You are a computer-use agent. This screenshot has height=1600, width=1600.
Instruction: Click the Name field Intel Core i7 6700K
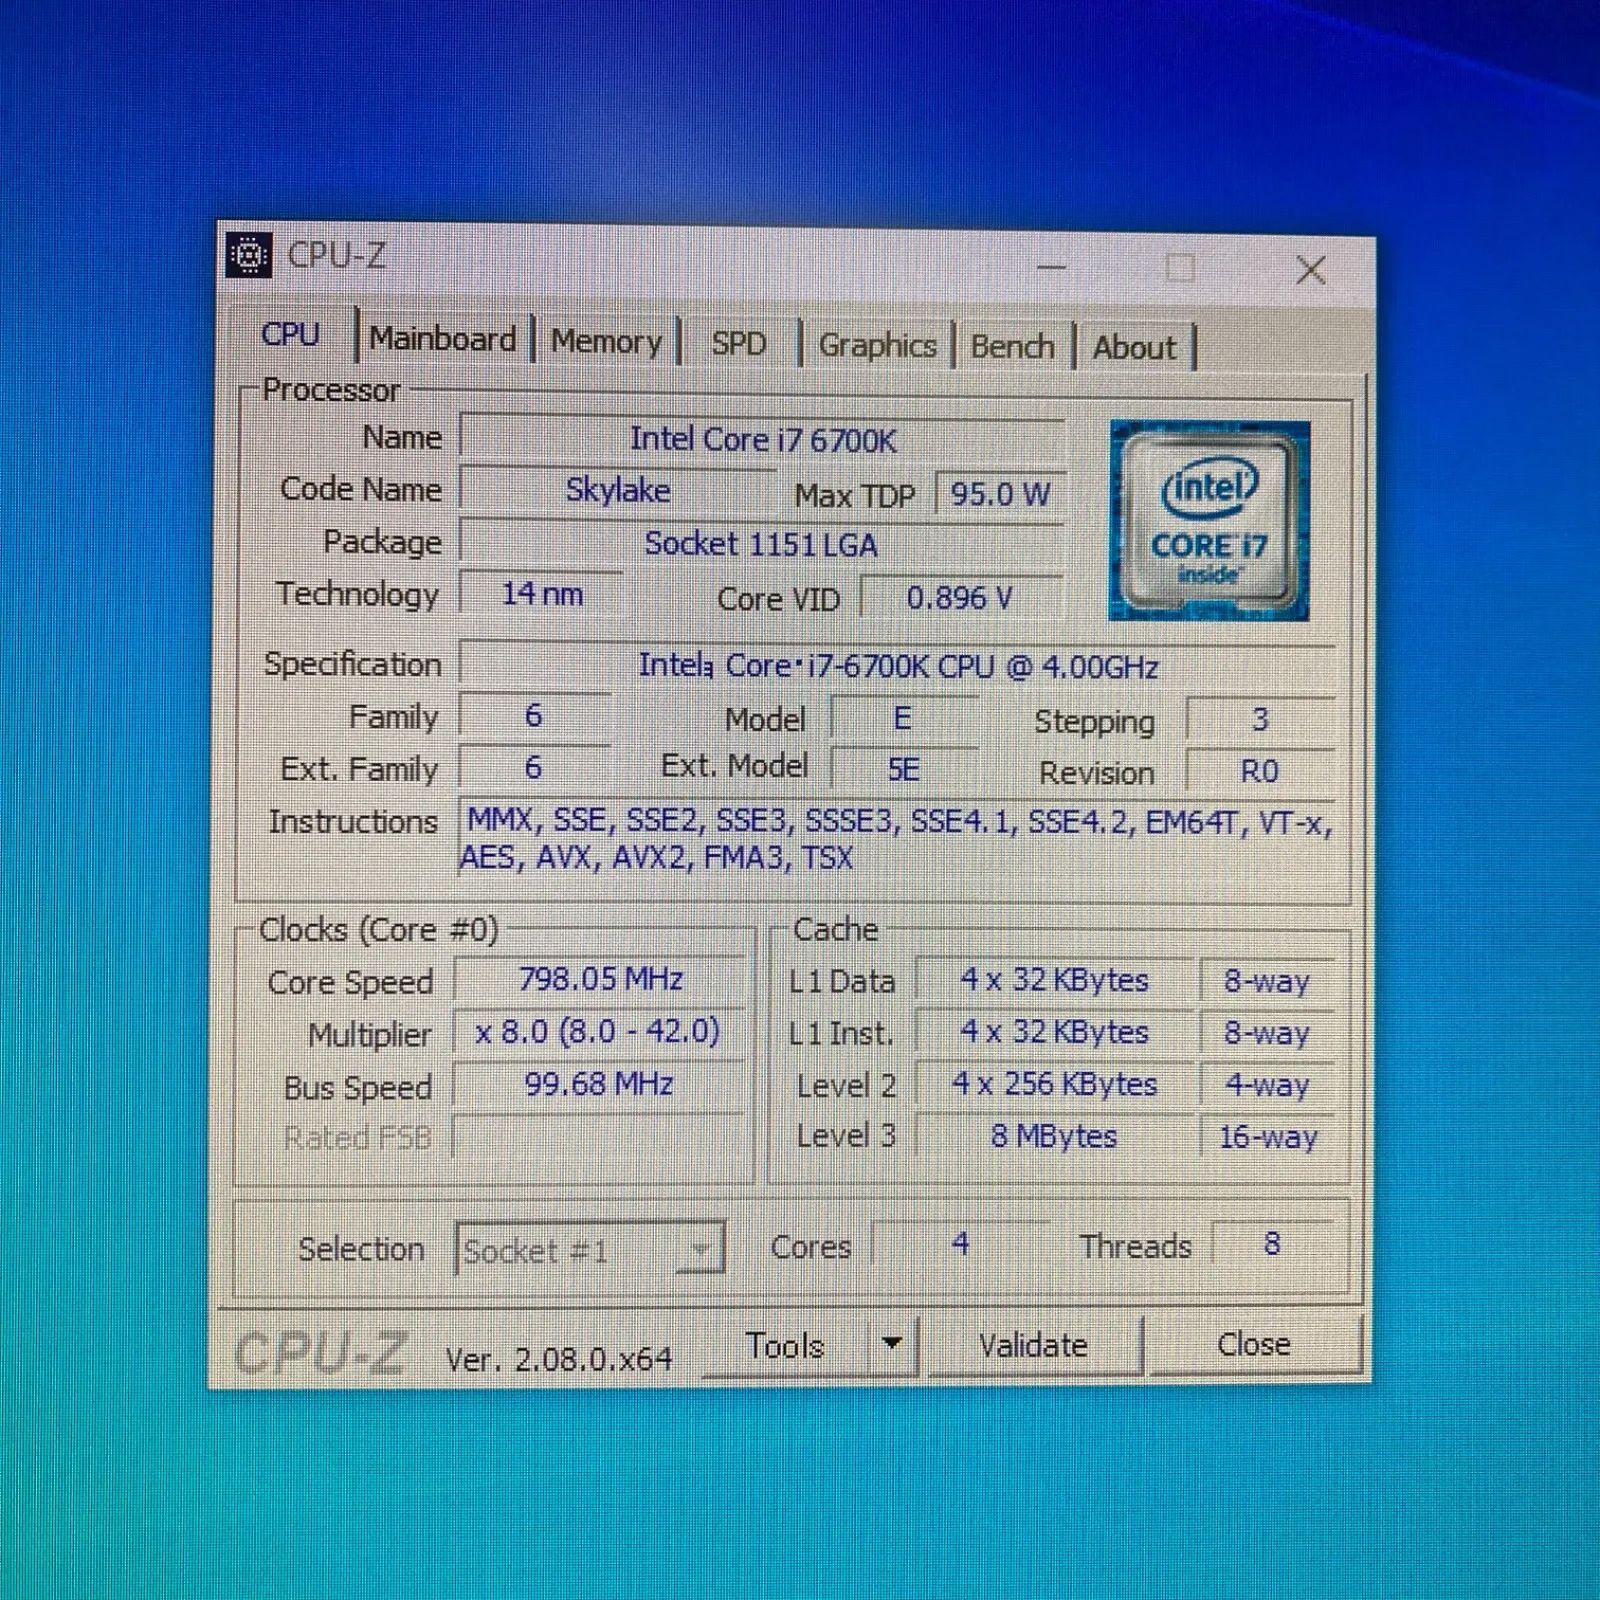pyautogui.click(x=762, y=440)
